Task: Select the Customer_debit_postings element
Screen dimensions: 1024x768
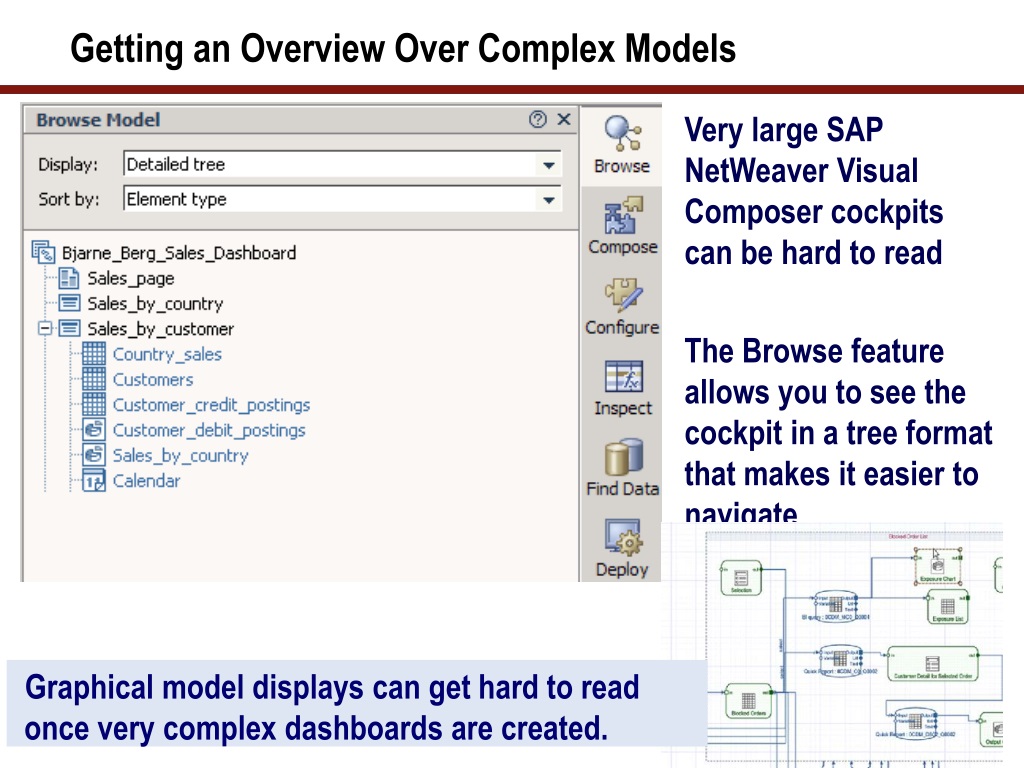Action: pos(209,430)
